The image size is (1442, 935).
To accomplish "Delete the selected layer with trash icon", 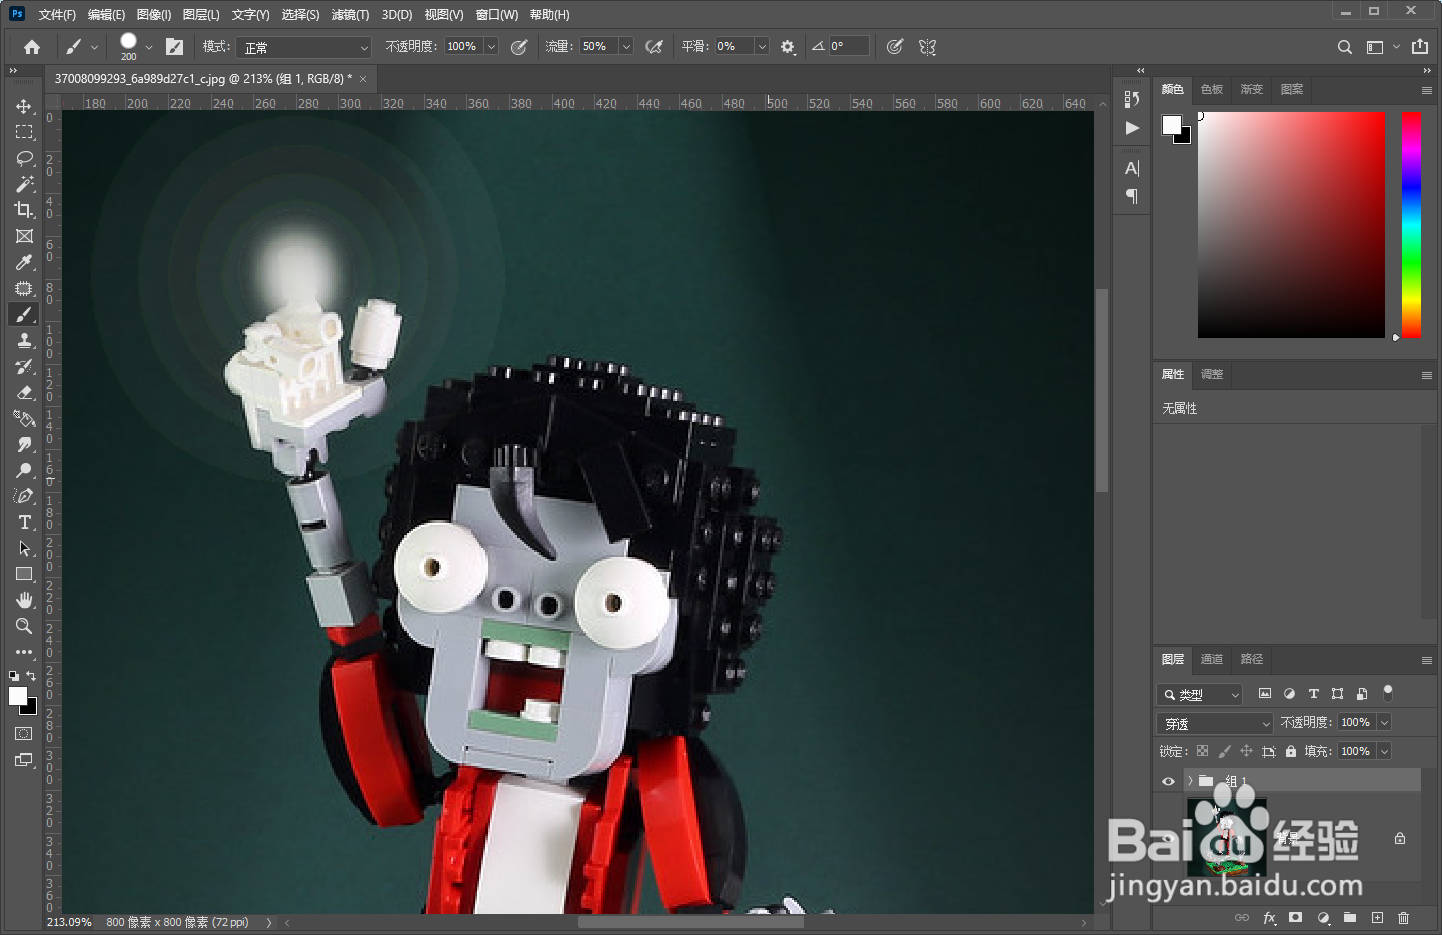I will (1404, 917).
